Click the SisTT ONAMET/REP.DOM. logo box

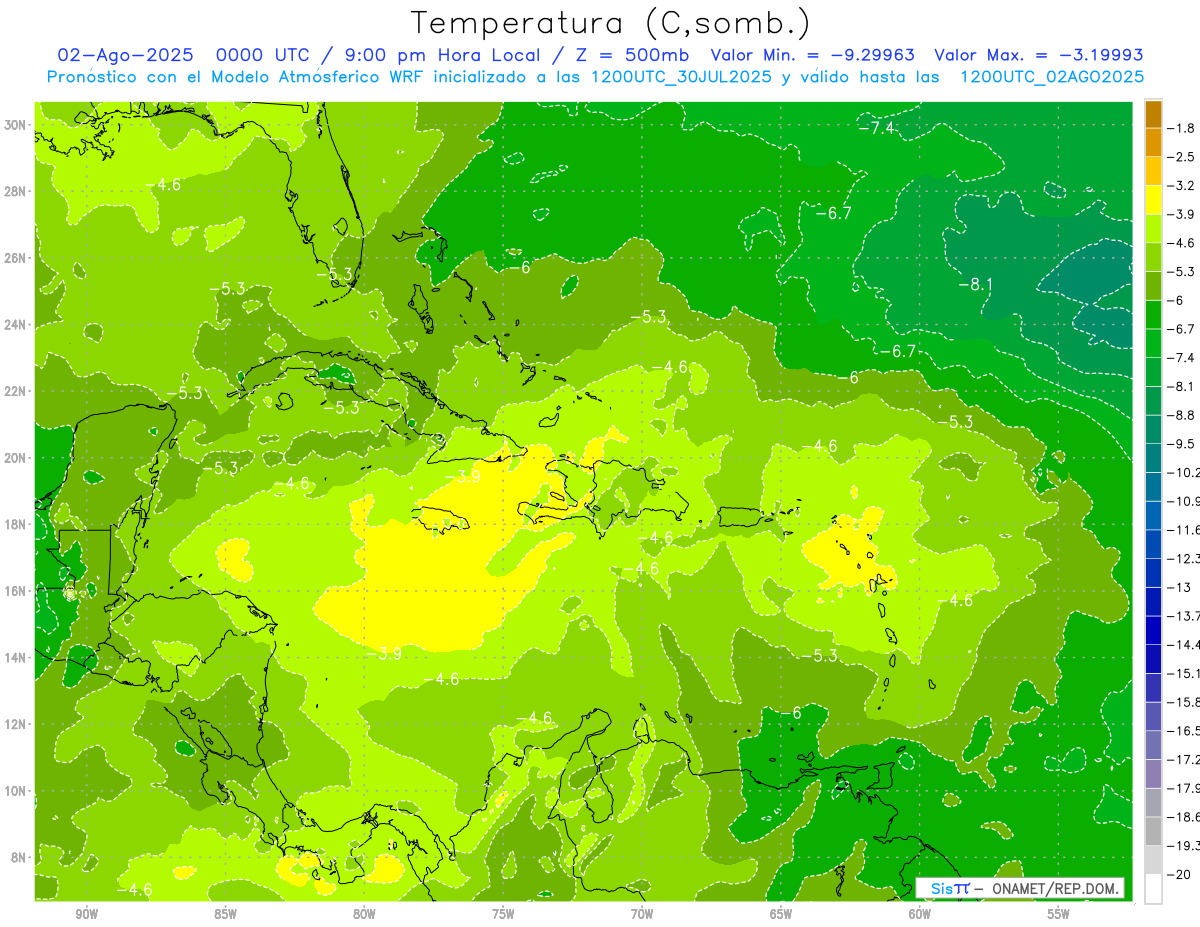1020,889
